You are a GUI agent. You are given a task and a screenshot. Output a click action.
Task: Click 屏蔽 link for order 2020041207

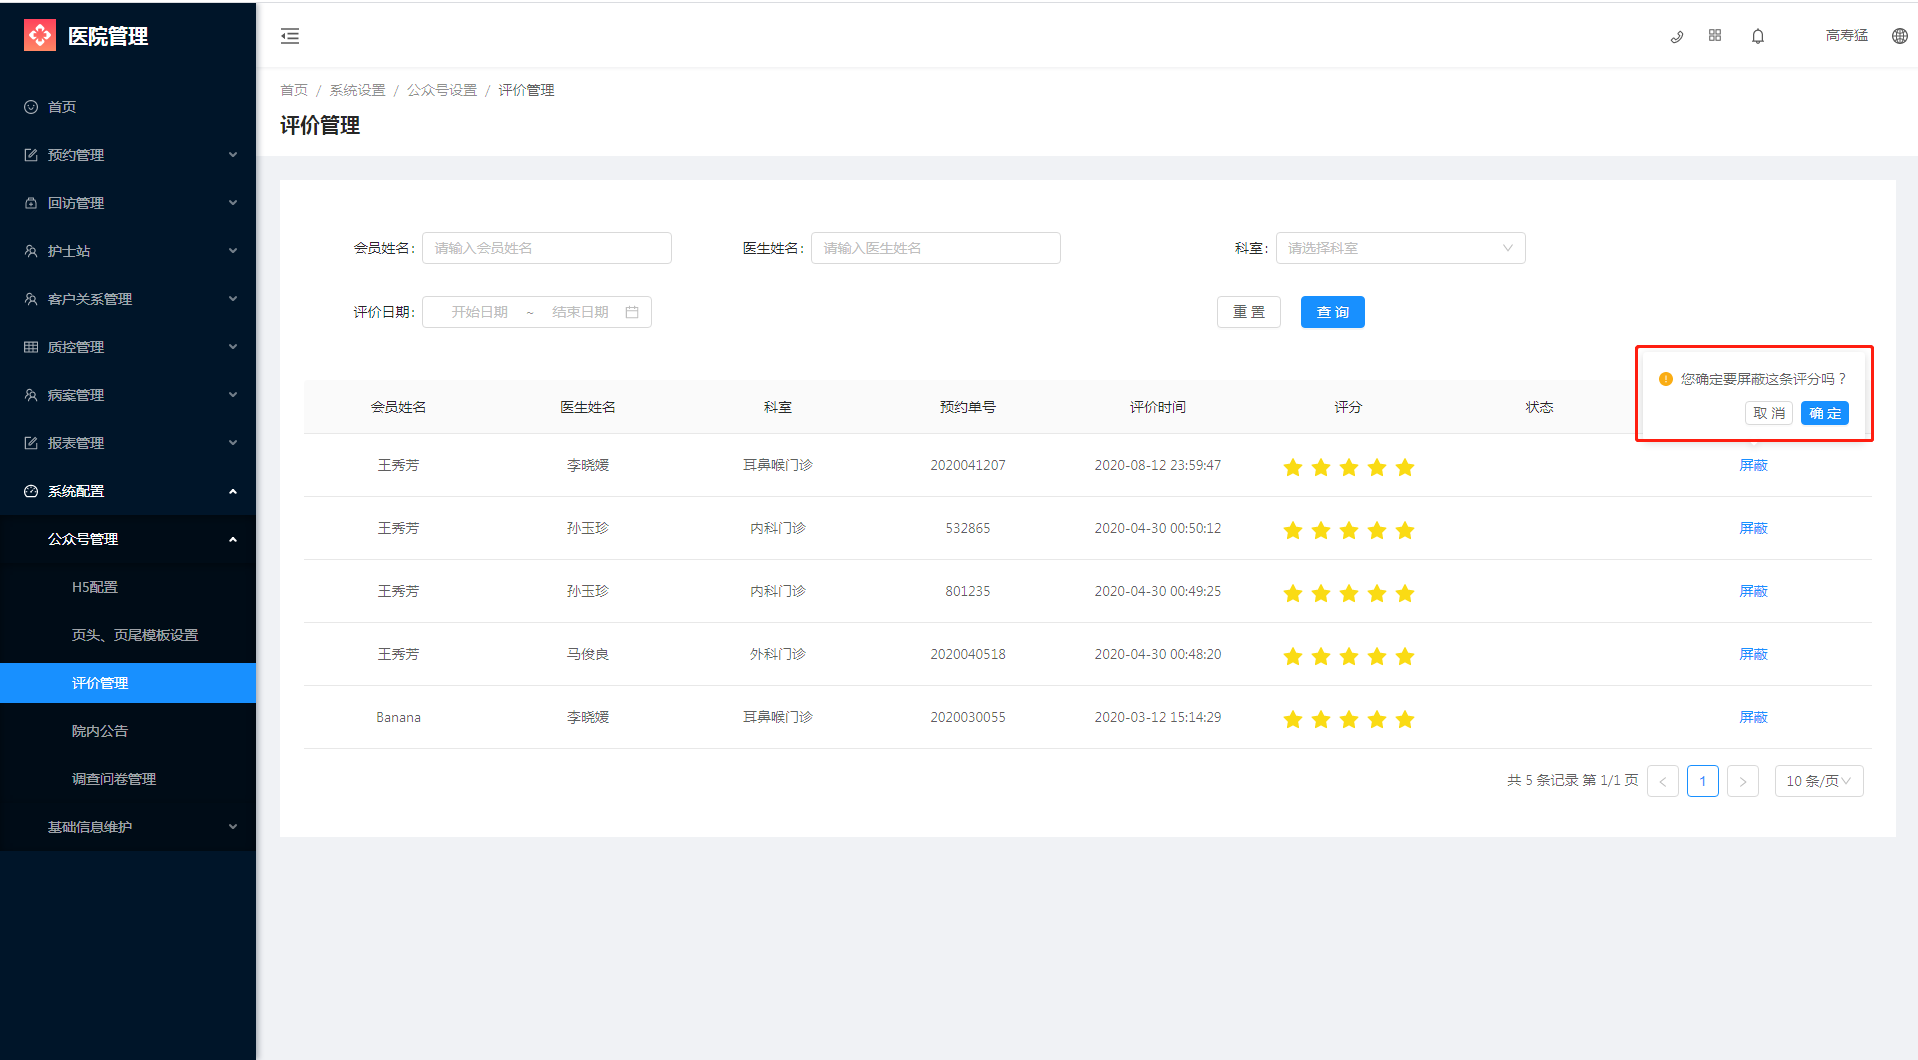[1754, 465]
